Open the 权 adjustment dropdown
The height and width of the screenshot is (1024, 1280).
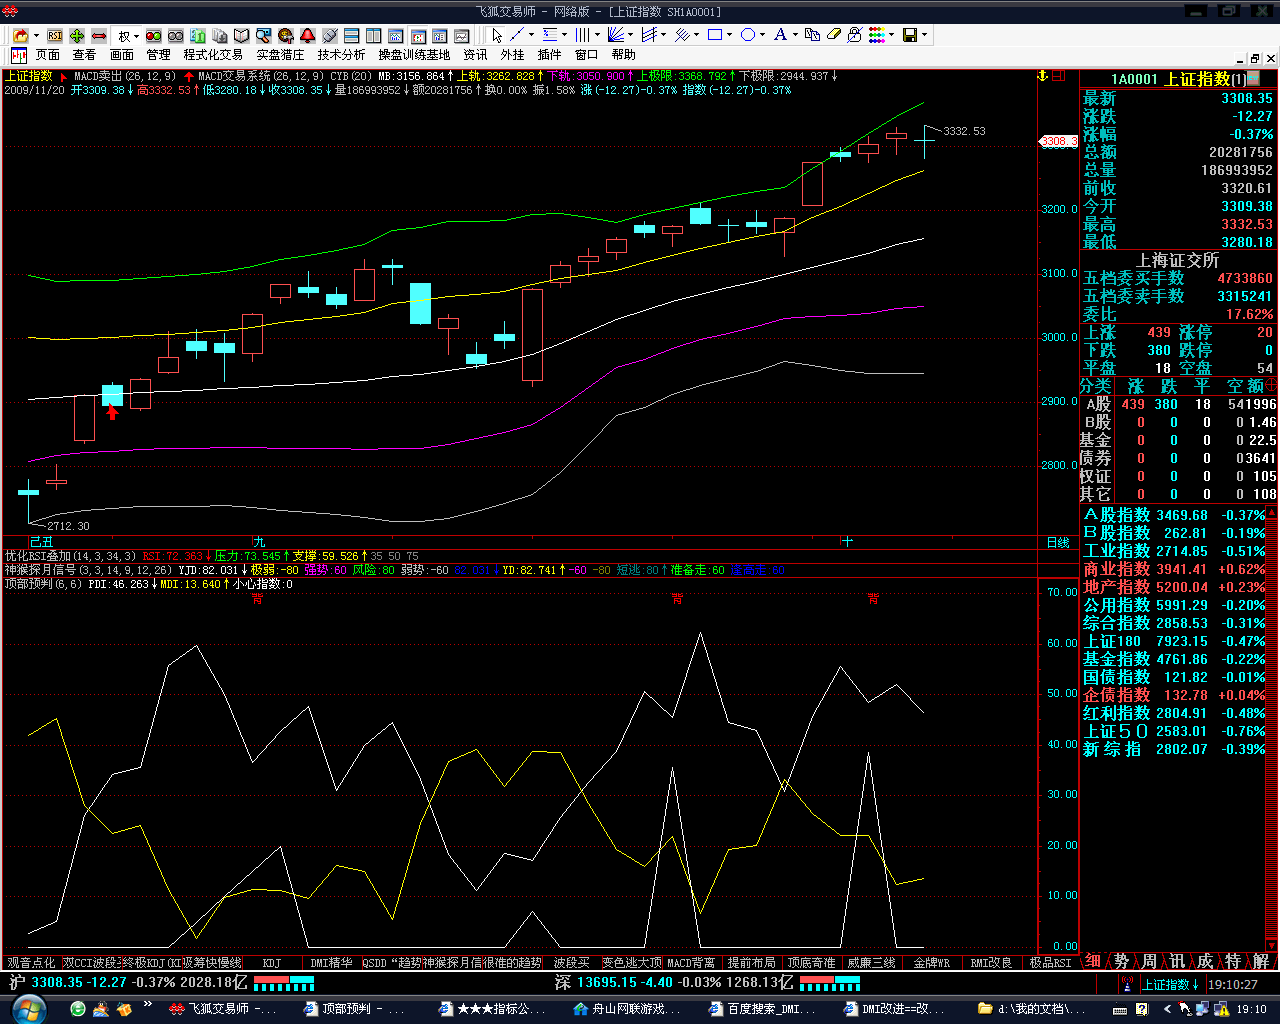coord(128,35)
